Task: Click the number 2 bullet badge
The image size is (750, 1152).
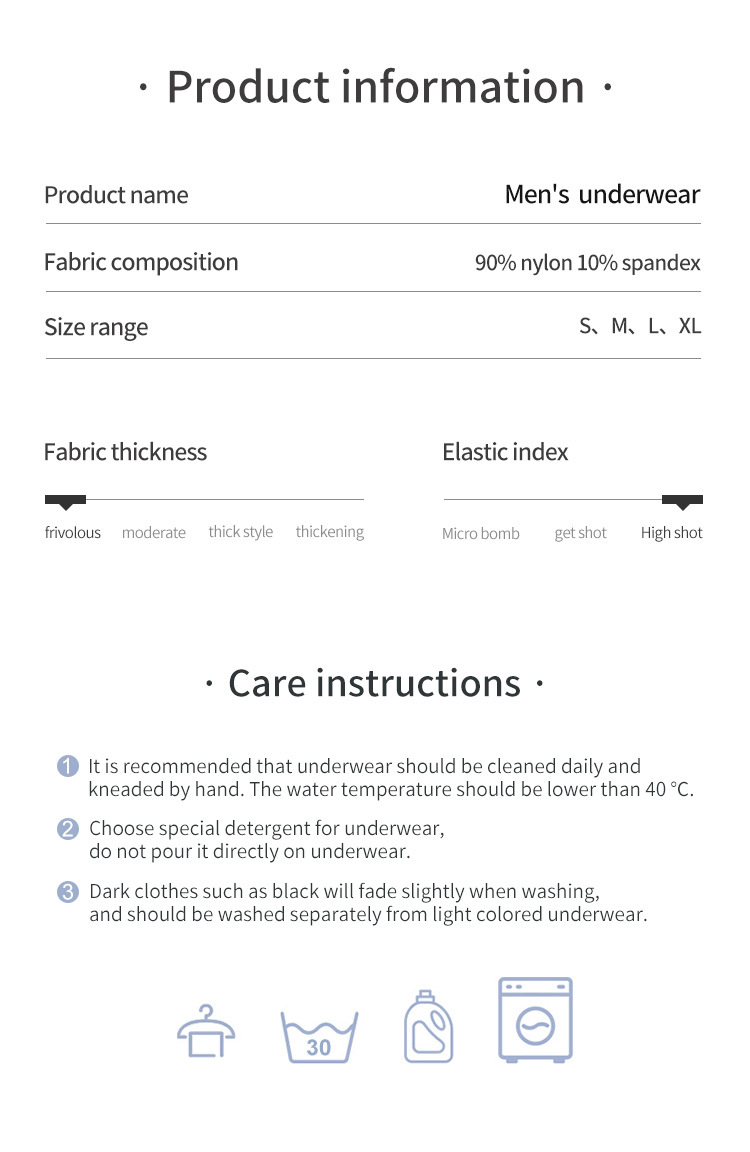Action: point(68,829)
